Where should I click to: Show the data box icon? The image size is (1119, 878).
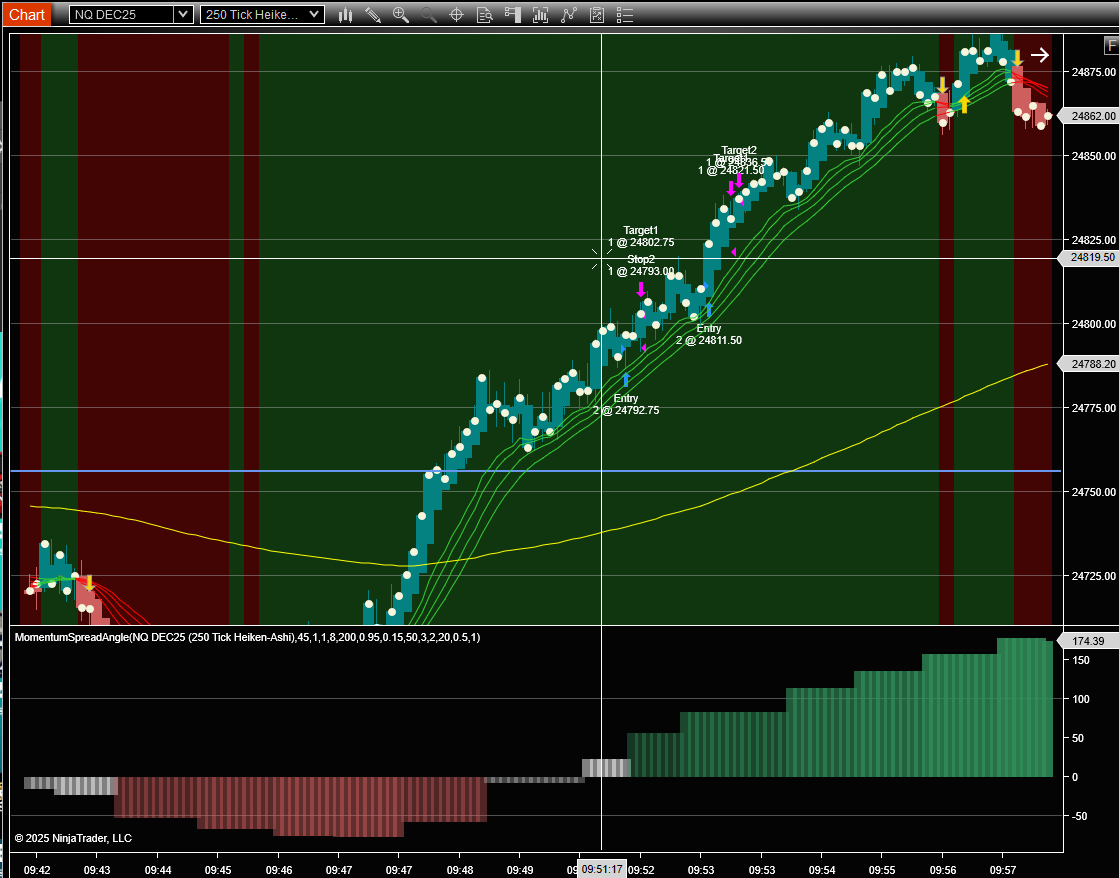(x=485, y=15)
